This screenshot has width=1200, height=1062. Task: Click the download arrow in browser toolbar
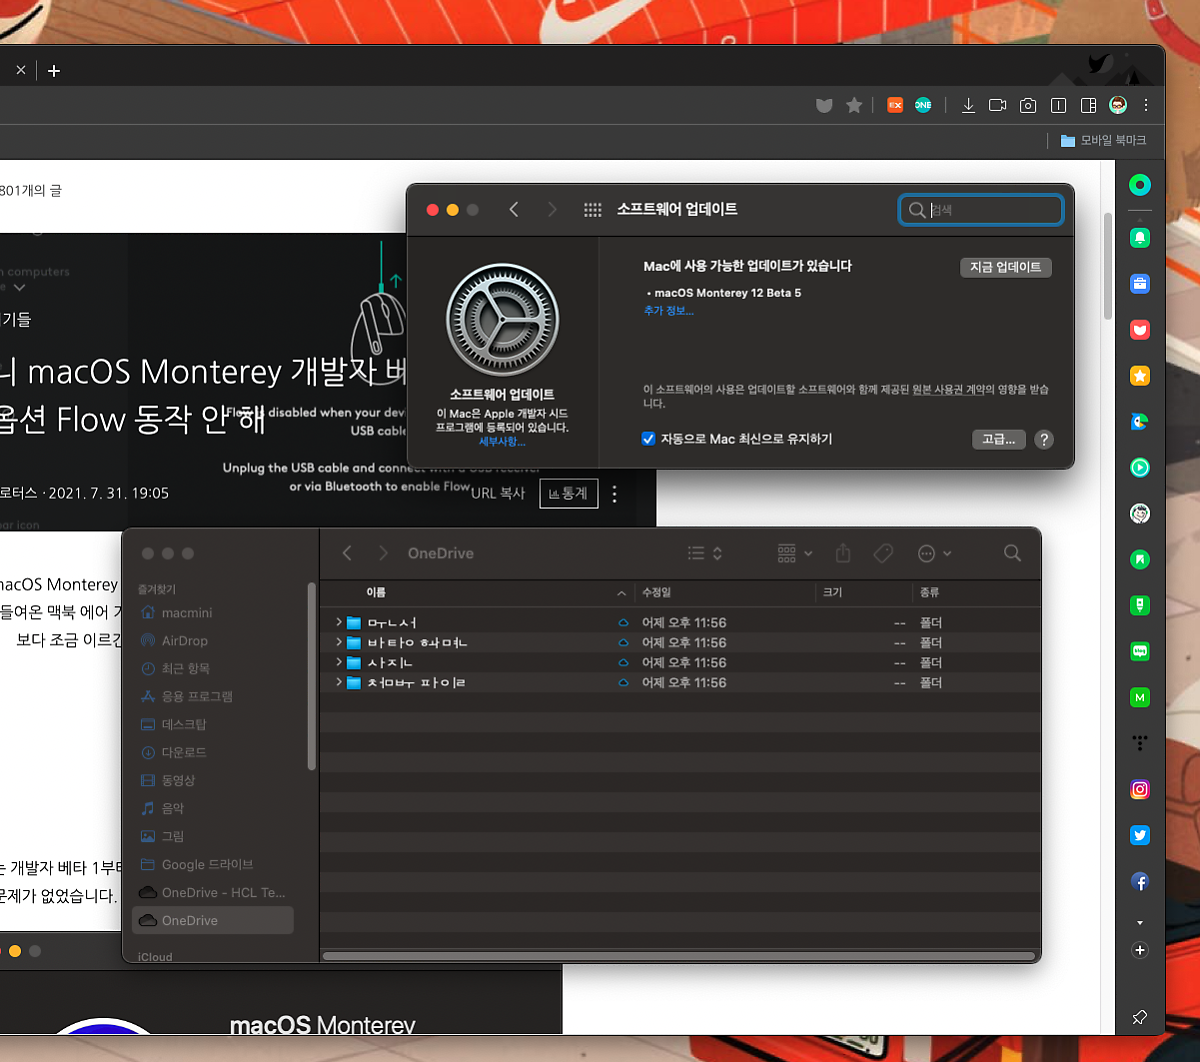[x=968, y=105]
